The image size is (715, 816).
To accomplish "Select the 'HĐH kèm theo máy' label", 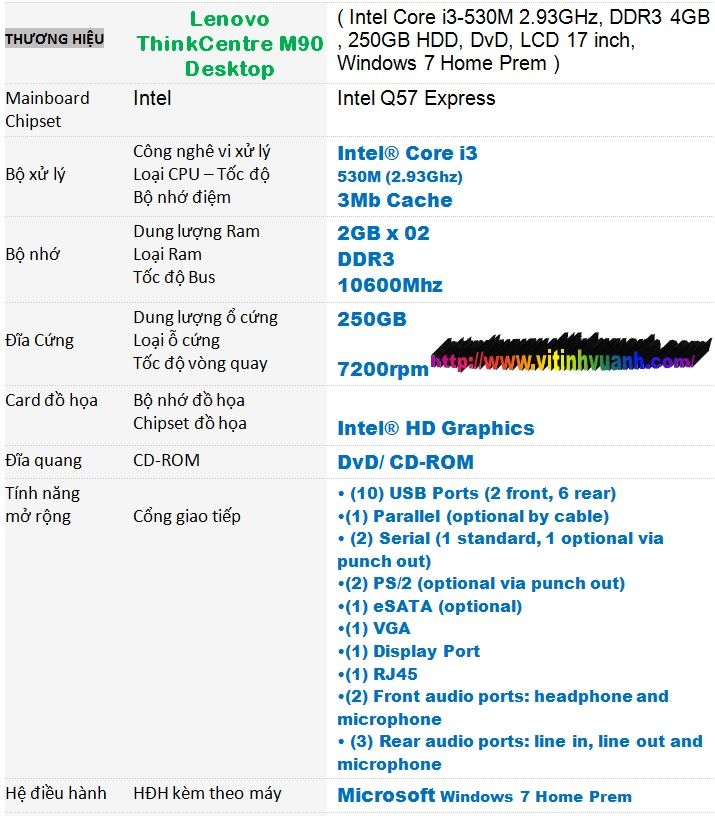I will [x=207, y=793].
